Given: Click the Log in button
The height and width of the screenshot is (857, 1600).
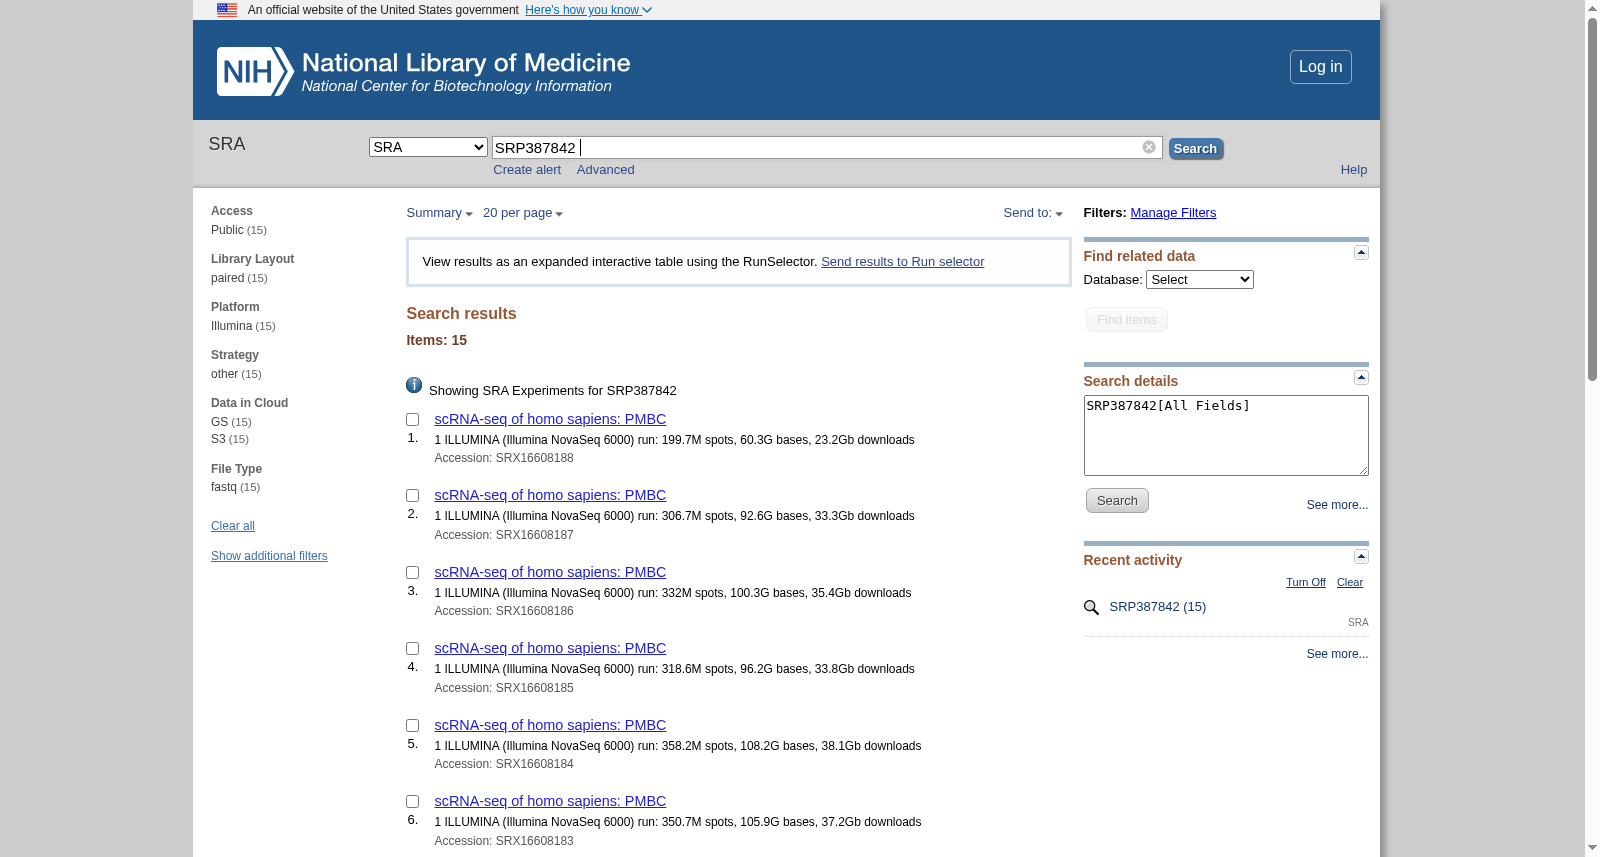Looking at the screenshot, I should (1320, 67).
